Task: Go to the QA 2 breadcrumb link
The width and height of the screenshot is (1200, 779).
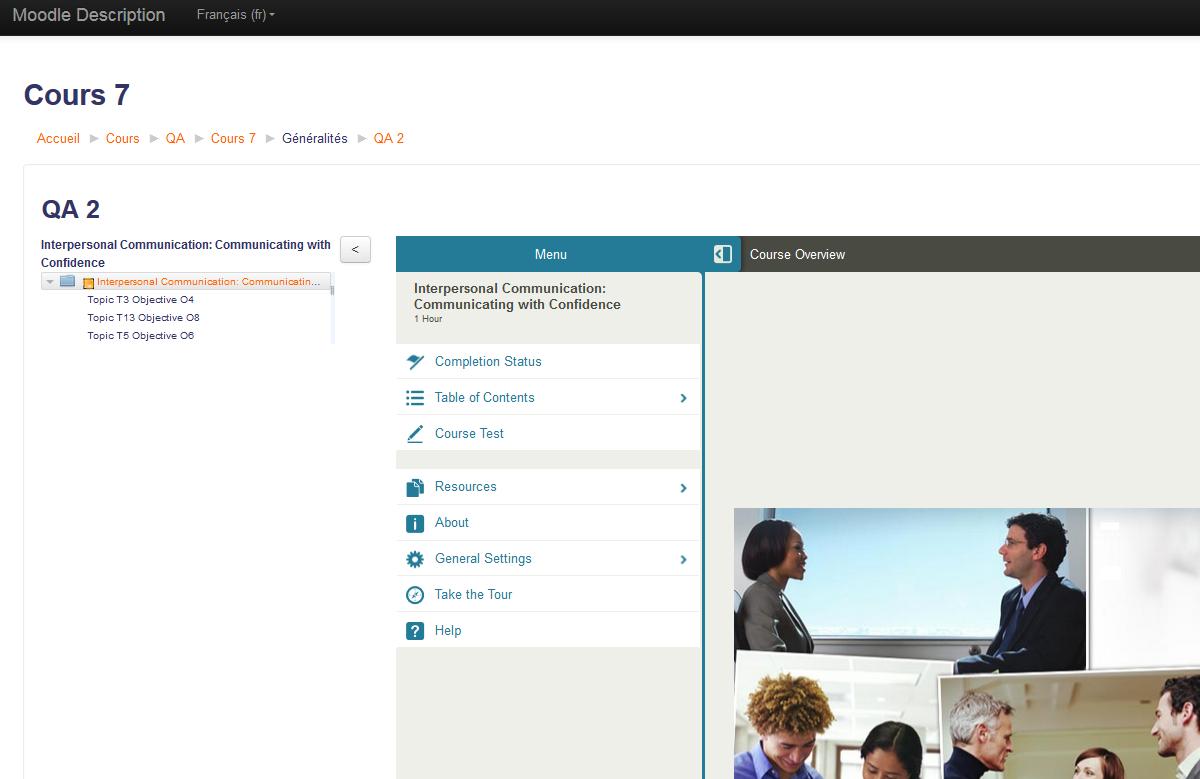Action: coord(389,138)
